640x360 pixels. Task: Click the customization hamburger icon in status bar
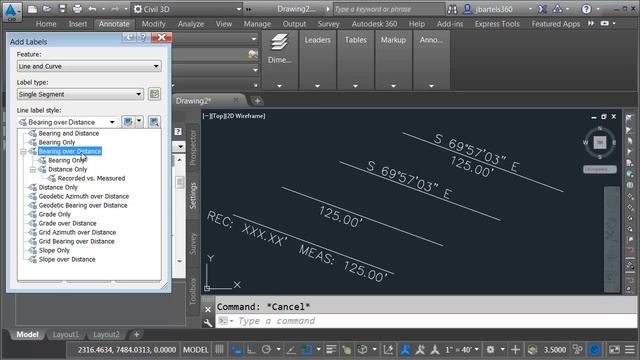(630, 350)
